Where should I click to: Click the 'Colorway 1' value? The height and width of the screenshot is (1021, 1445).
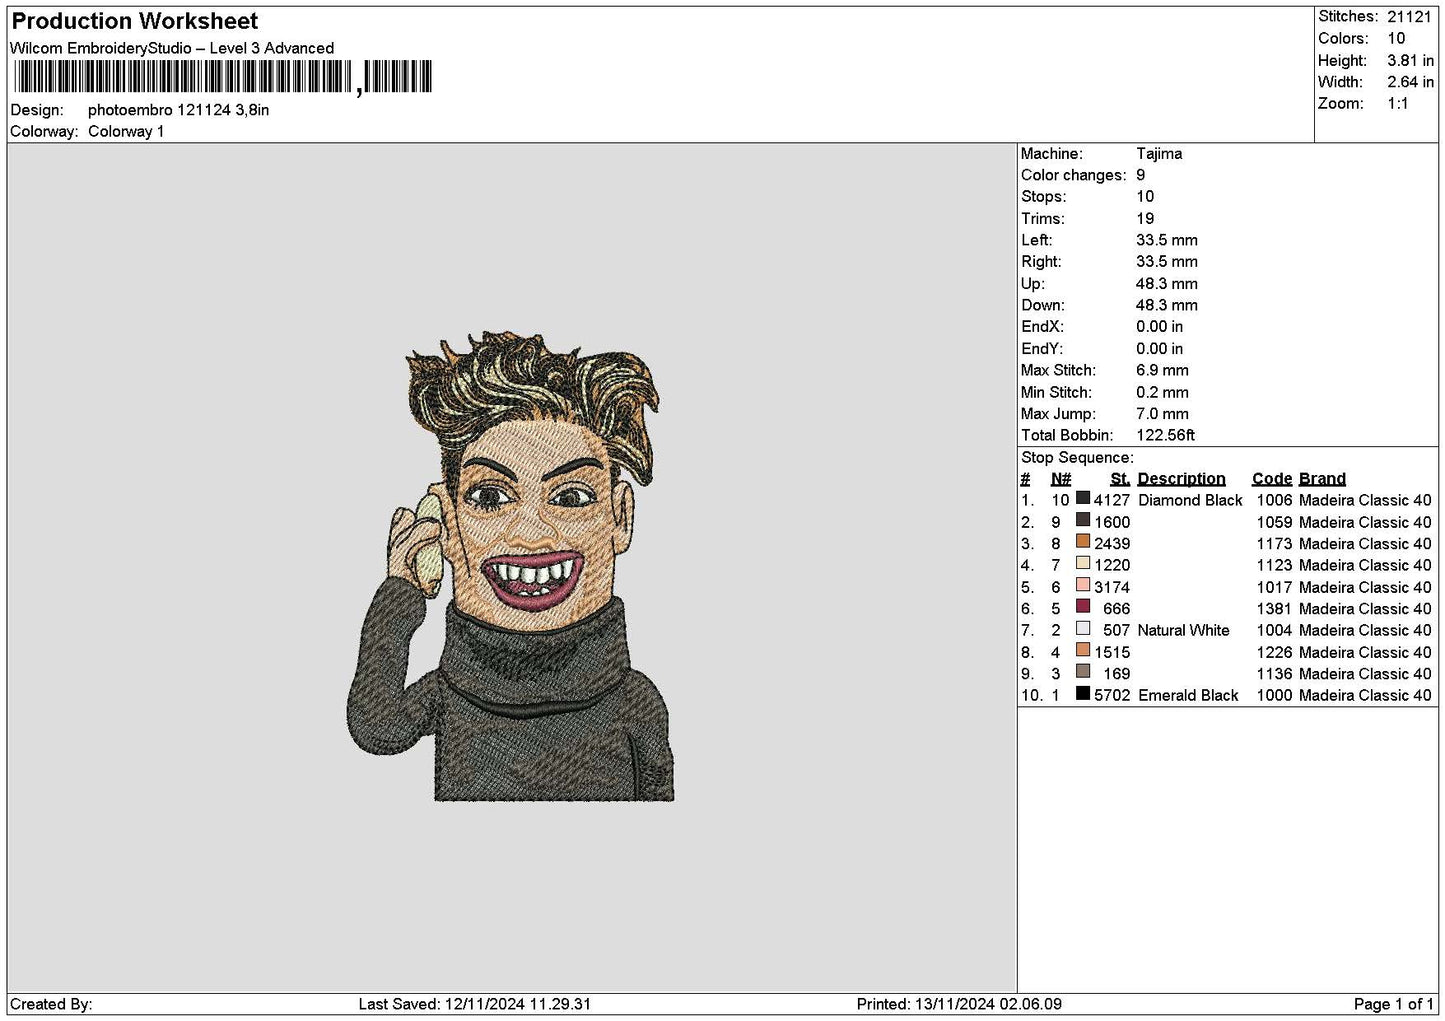click(126, 131)
